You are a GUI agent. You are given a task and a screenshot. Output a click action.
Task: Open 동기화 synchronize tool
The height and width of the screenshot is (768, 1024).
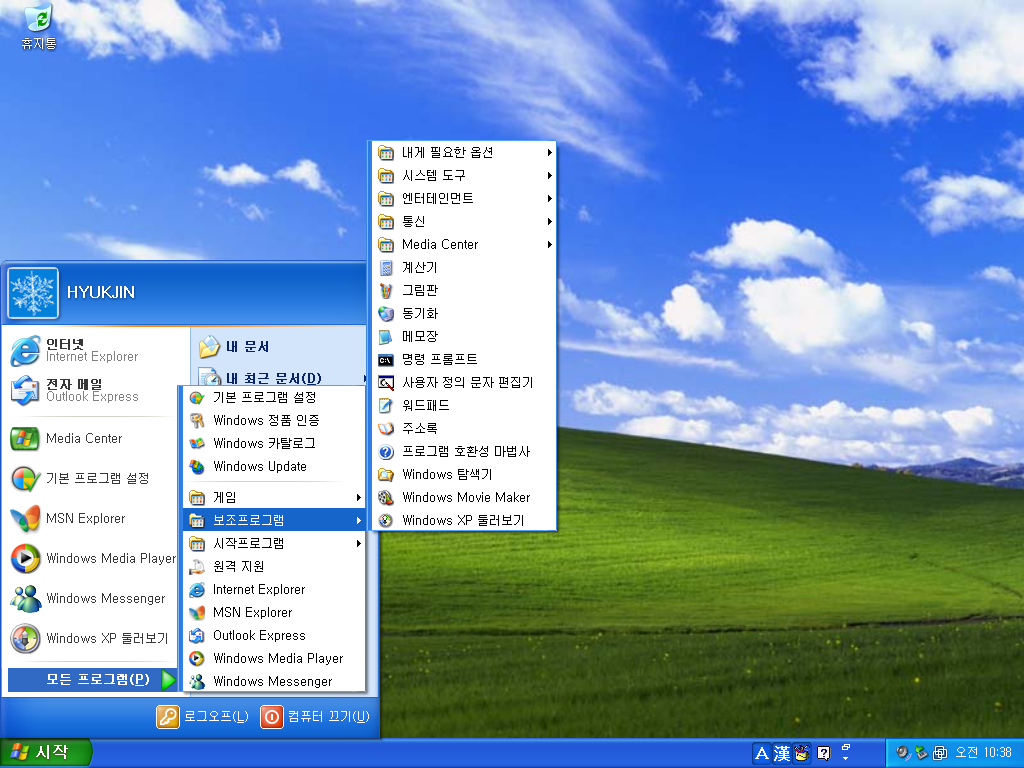(464, 313)
